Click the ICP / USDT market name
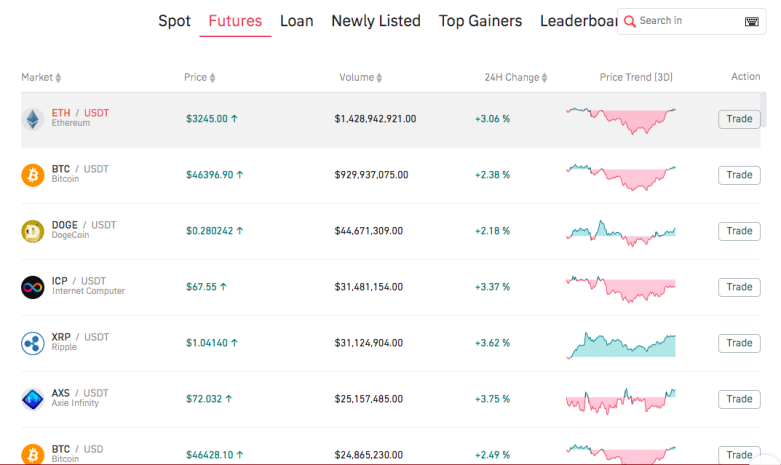Screen dimensions: 781x465 click(79, 281)
